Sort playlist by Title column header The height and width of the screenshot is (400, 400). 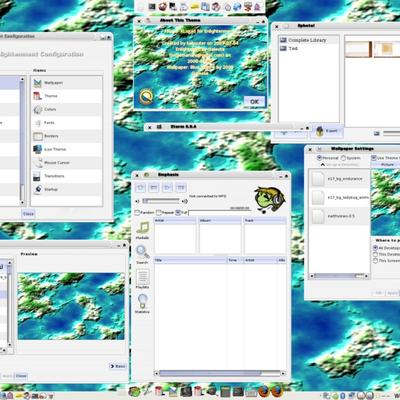(x=190, y=260)
